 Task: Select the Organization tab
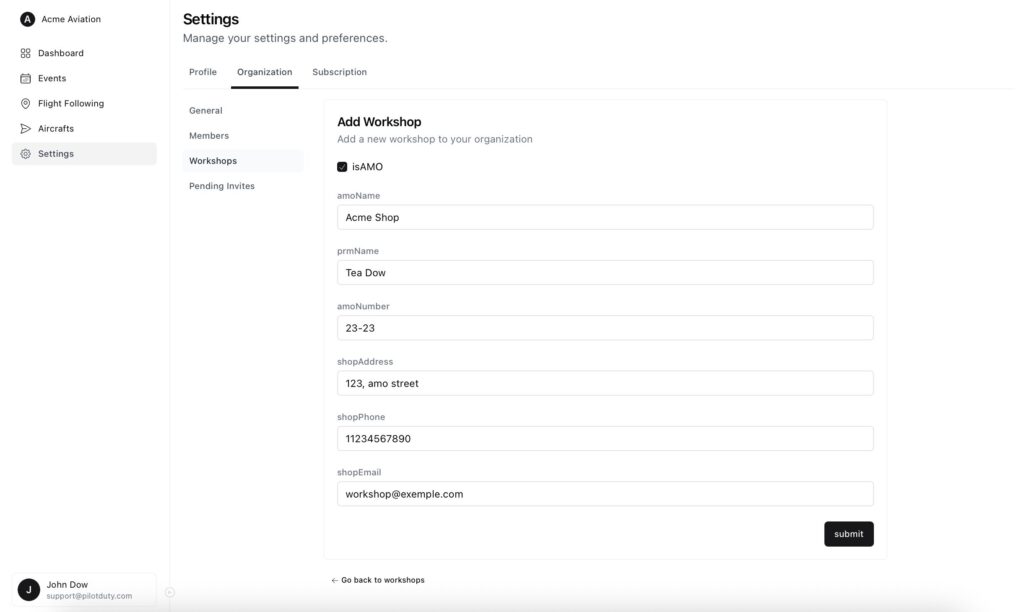tap(264, 72)
